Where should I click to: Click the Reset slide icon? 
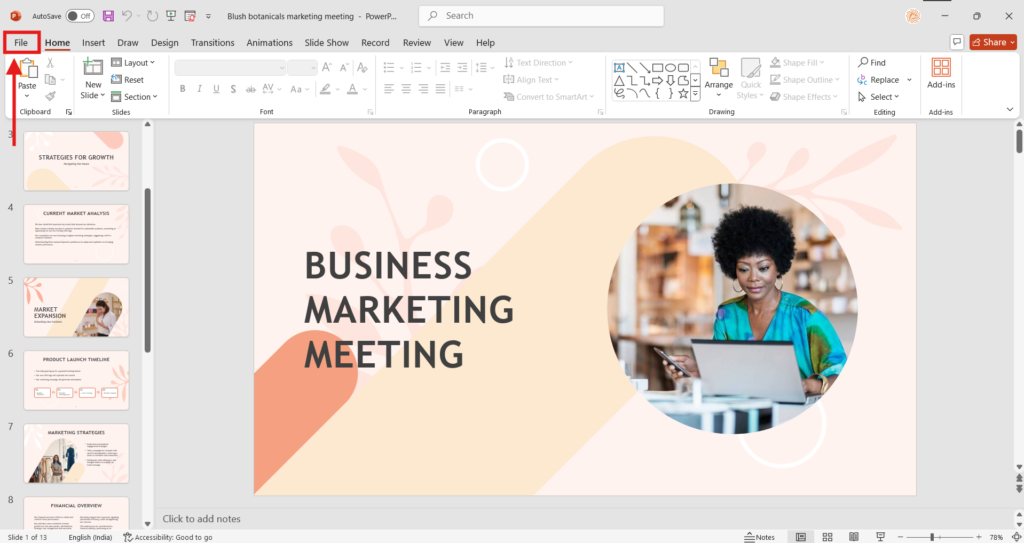127,80
